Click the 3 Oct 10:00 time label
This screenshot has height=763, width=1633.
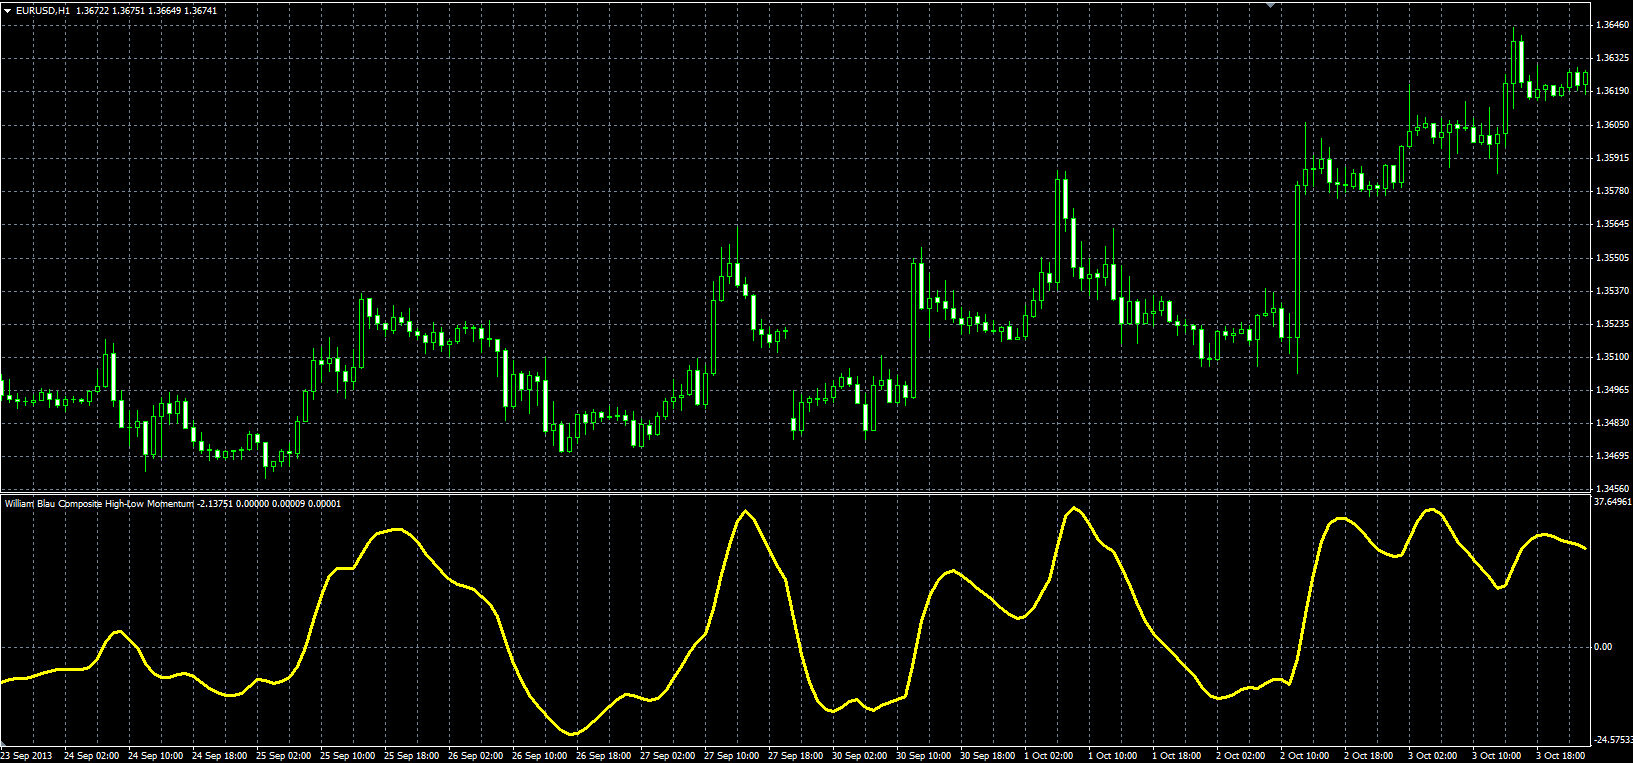1496,756
